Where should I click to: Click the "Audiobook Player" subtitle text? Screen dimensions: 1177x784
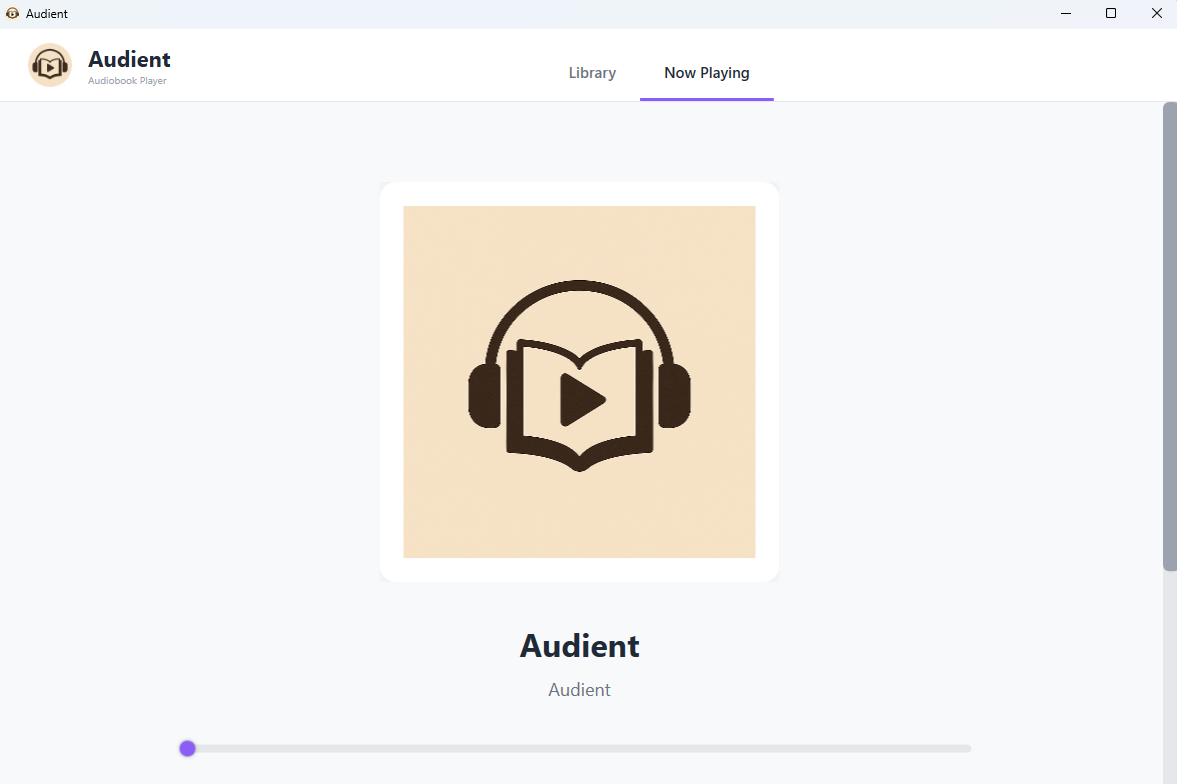pyautogui.click(x=127, y=80)
